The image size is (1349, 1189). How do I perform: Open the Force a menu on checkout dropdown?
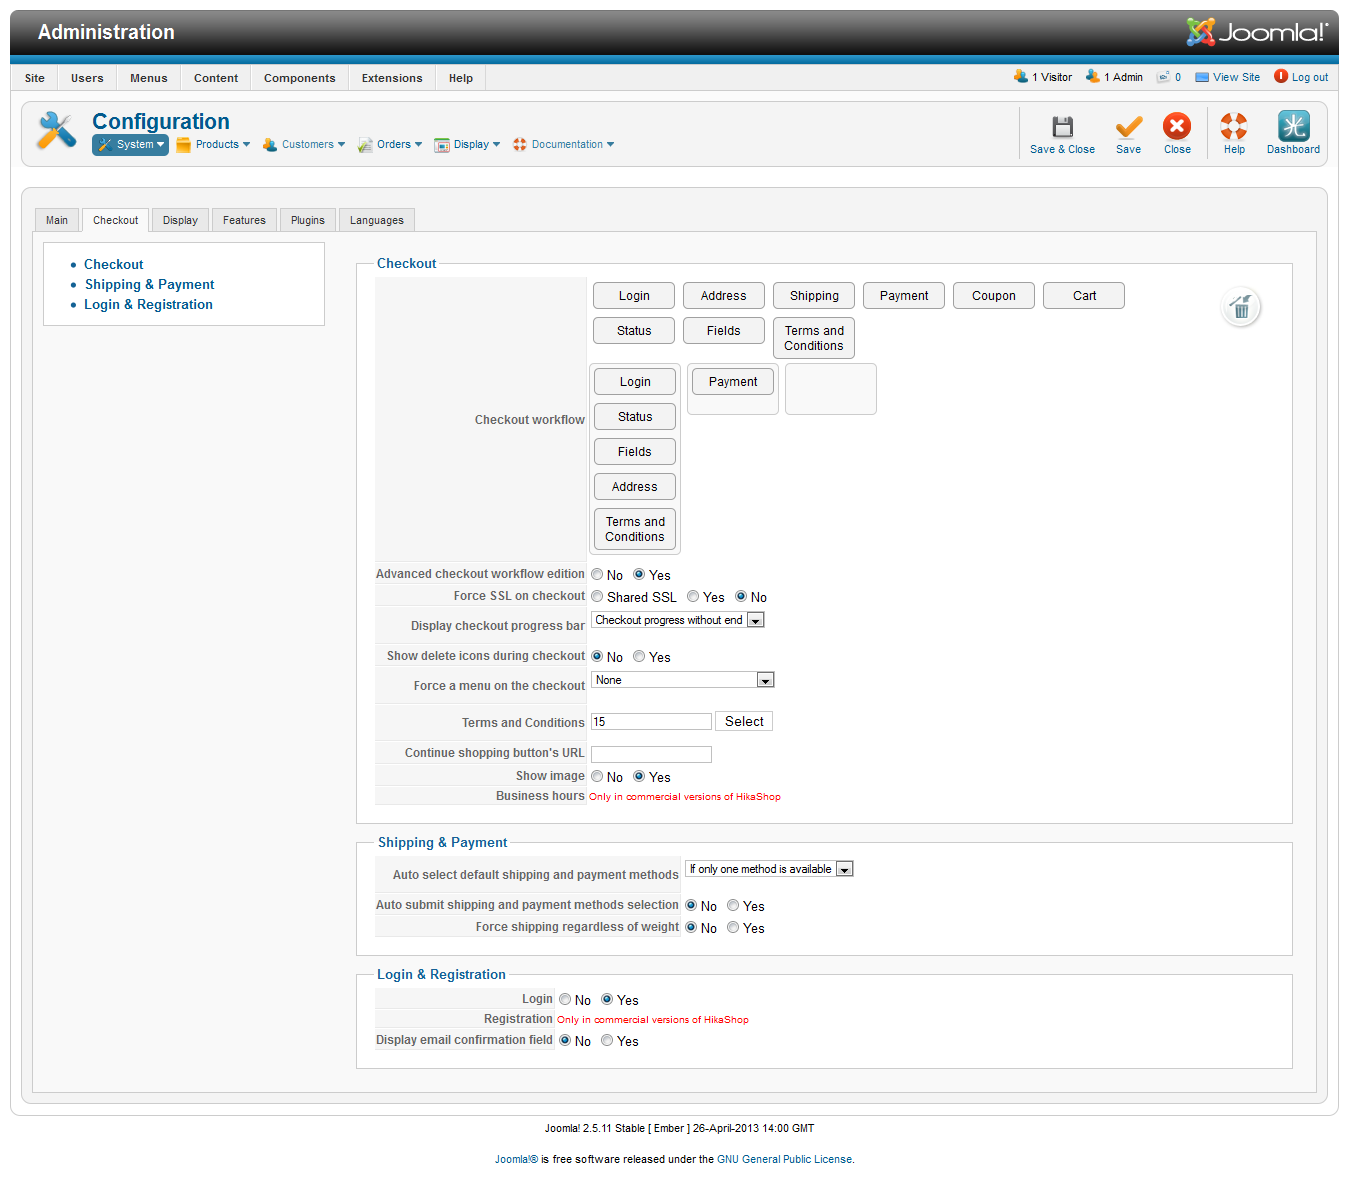tap(683, 680)
